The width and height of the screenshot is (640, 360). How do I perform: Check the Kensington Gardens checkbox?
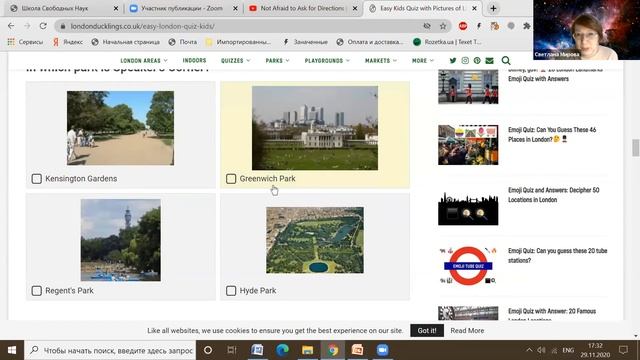point(37,179)
